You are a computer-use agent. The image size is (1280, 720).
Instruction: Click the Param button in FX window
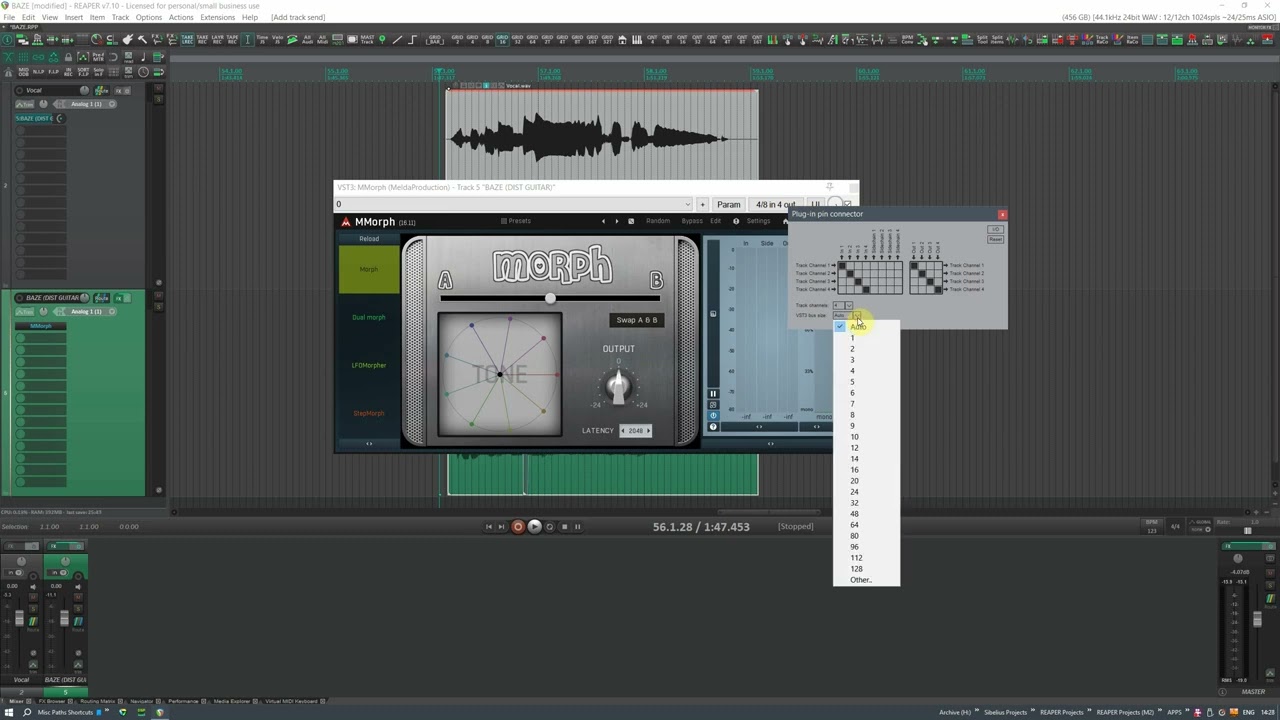(728, 205)
